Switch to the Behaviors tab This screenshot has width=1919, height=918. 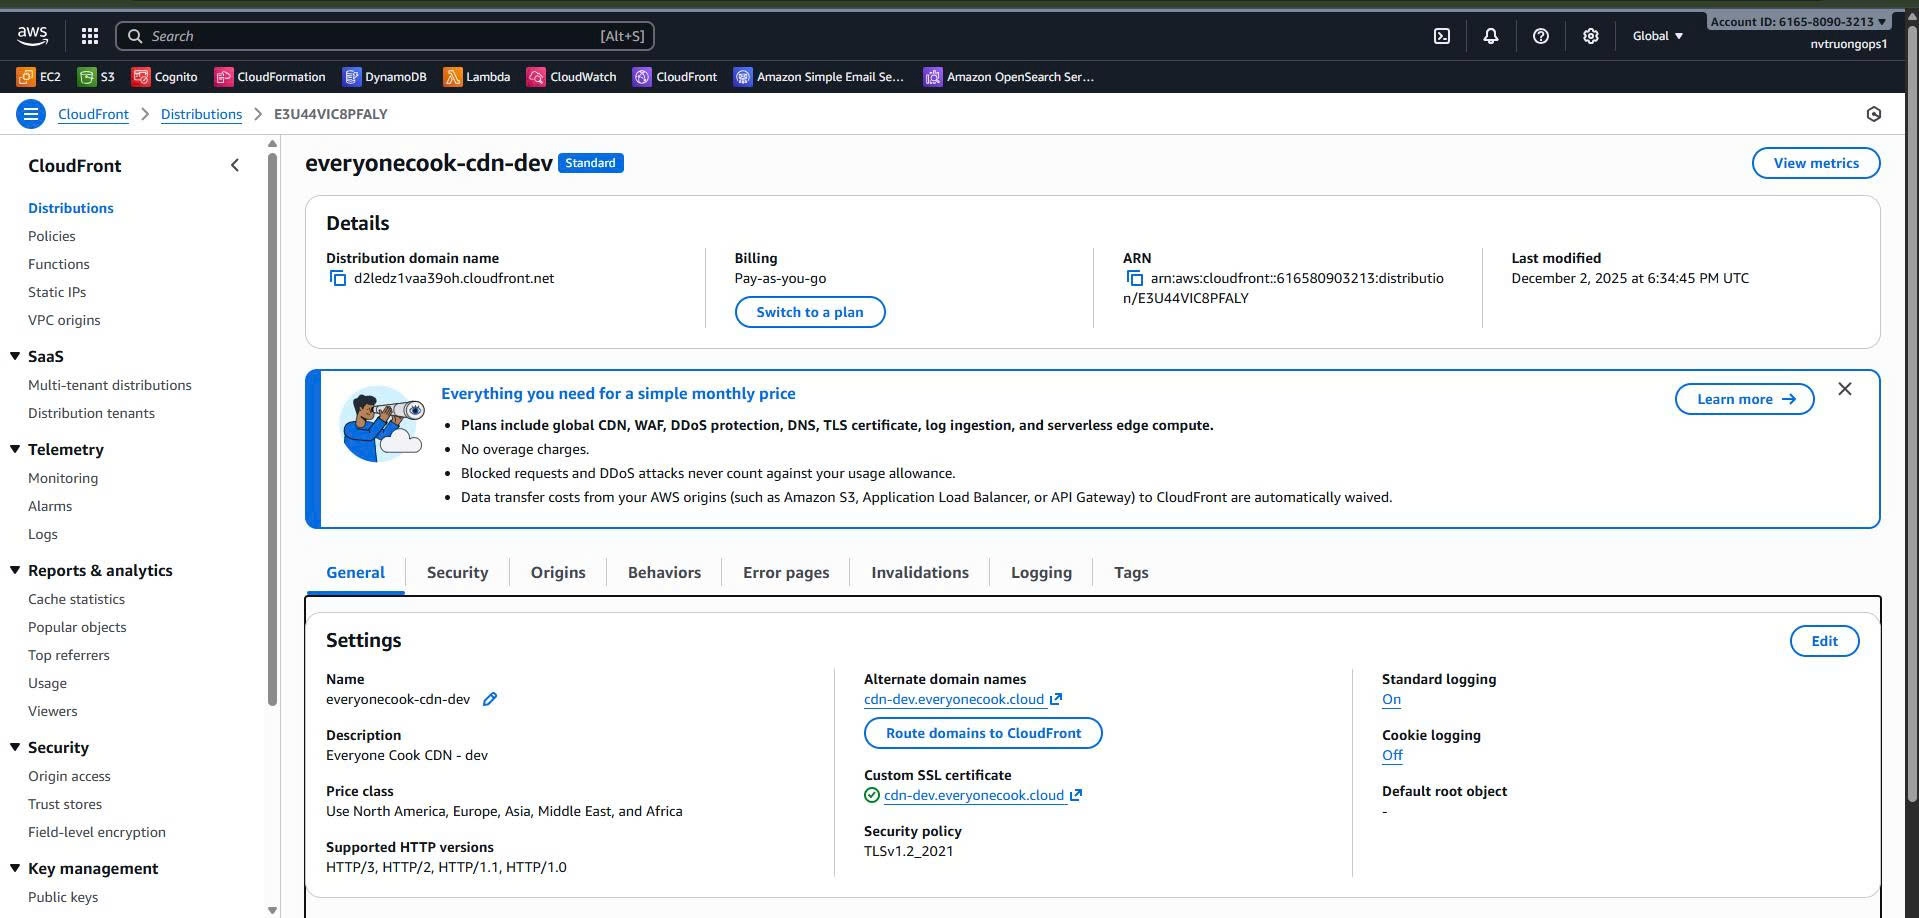coord(664,573)
